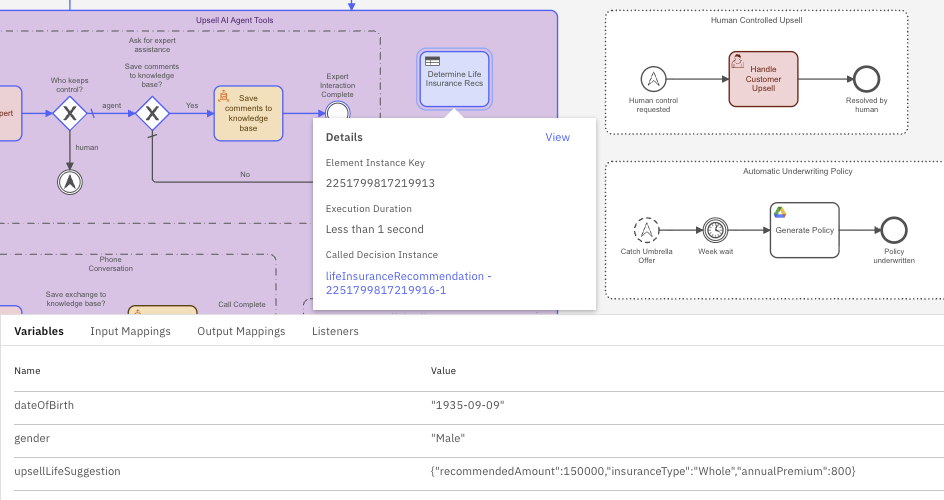Select the Human control requested start event
The height and width of the screenshot is (500, 944).
click(653, 78)
